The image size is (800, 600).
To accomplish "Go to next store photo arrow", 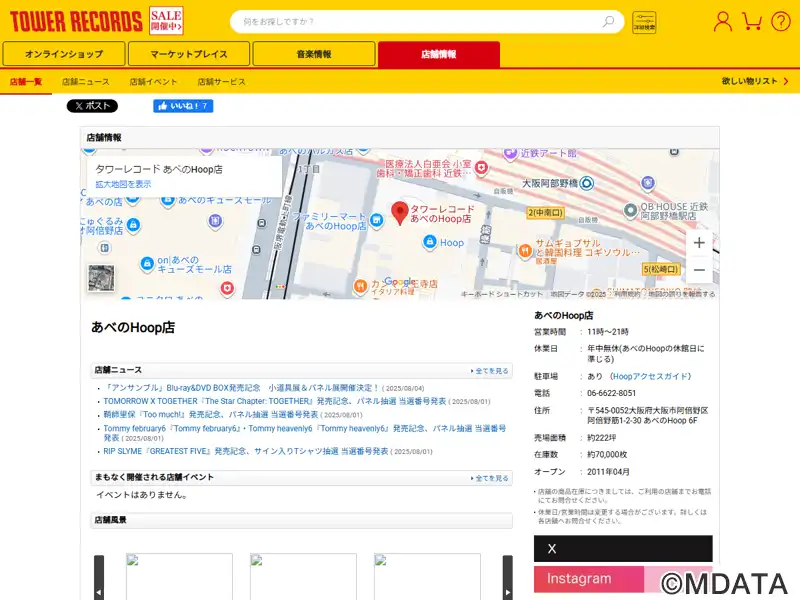I will 508,577.
